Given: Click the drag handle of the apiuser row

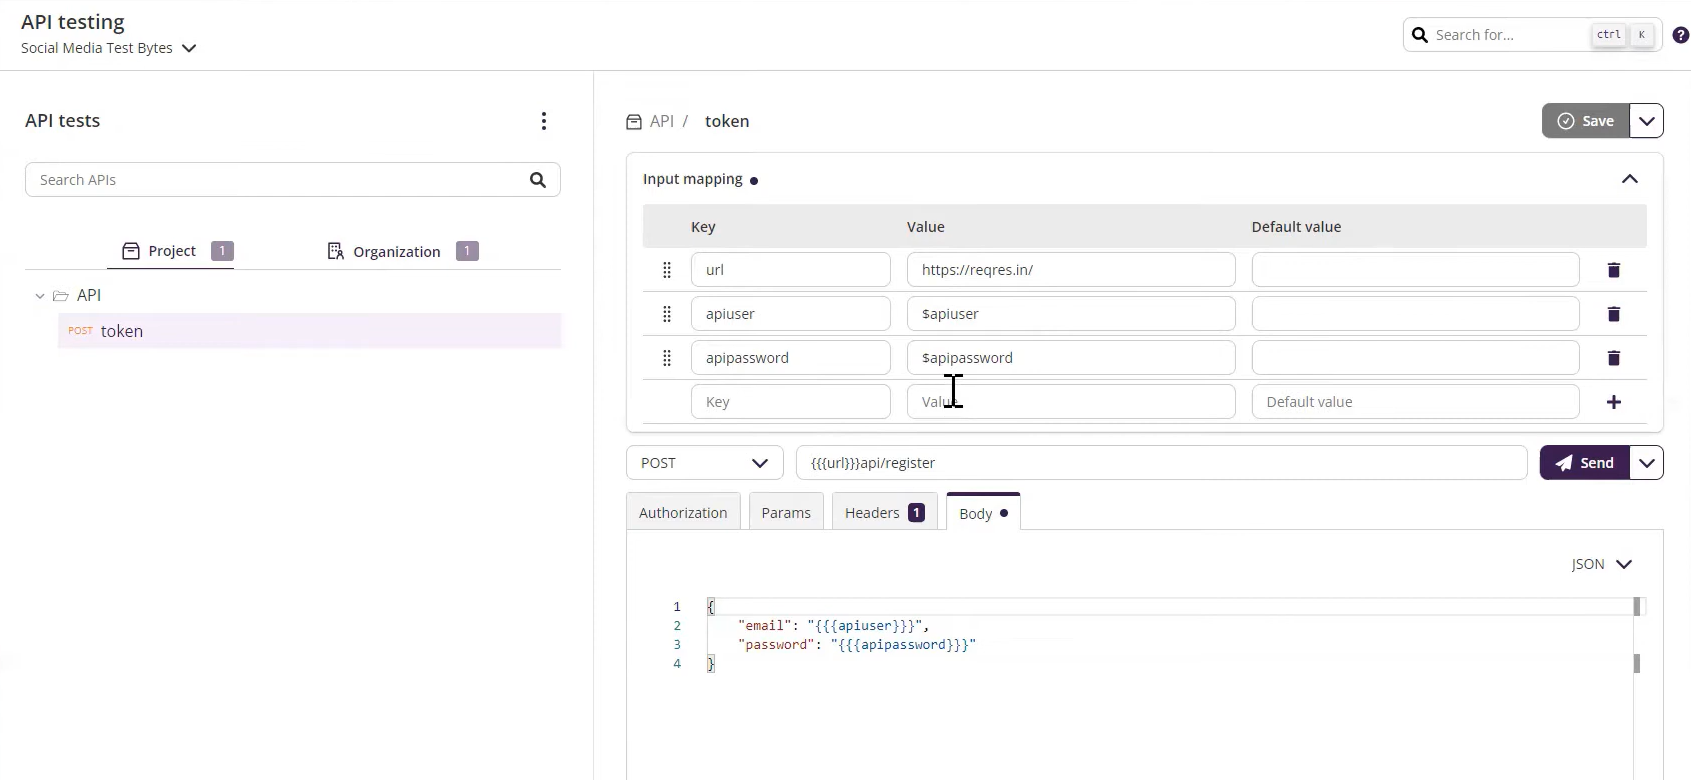Looking at the screenshot, I should click(667, 314).
